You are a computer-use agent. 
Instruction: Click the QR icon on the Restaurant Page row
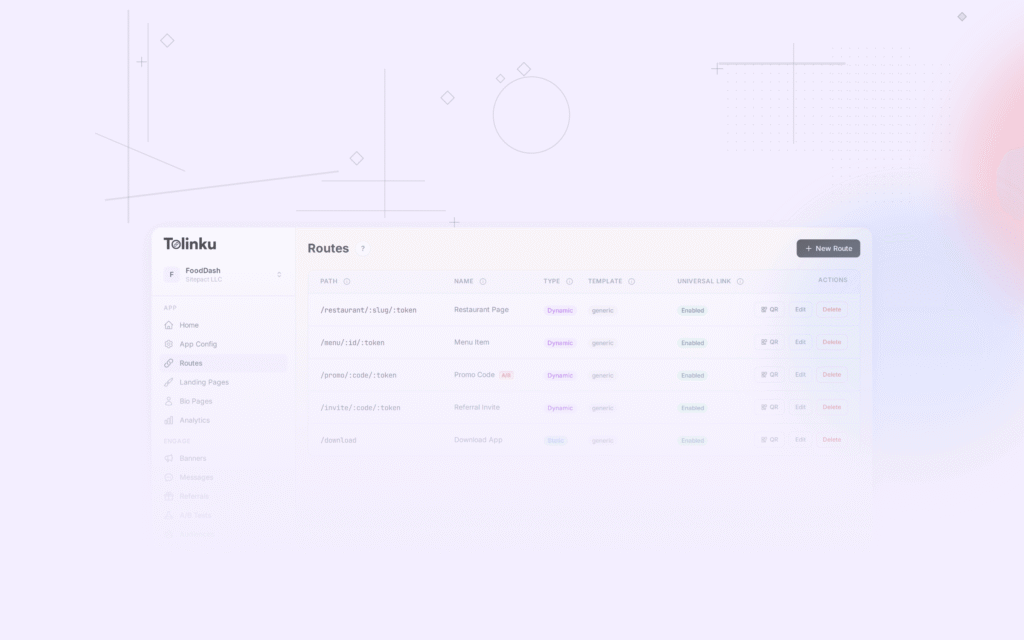(x=768, y=309)
